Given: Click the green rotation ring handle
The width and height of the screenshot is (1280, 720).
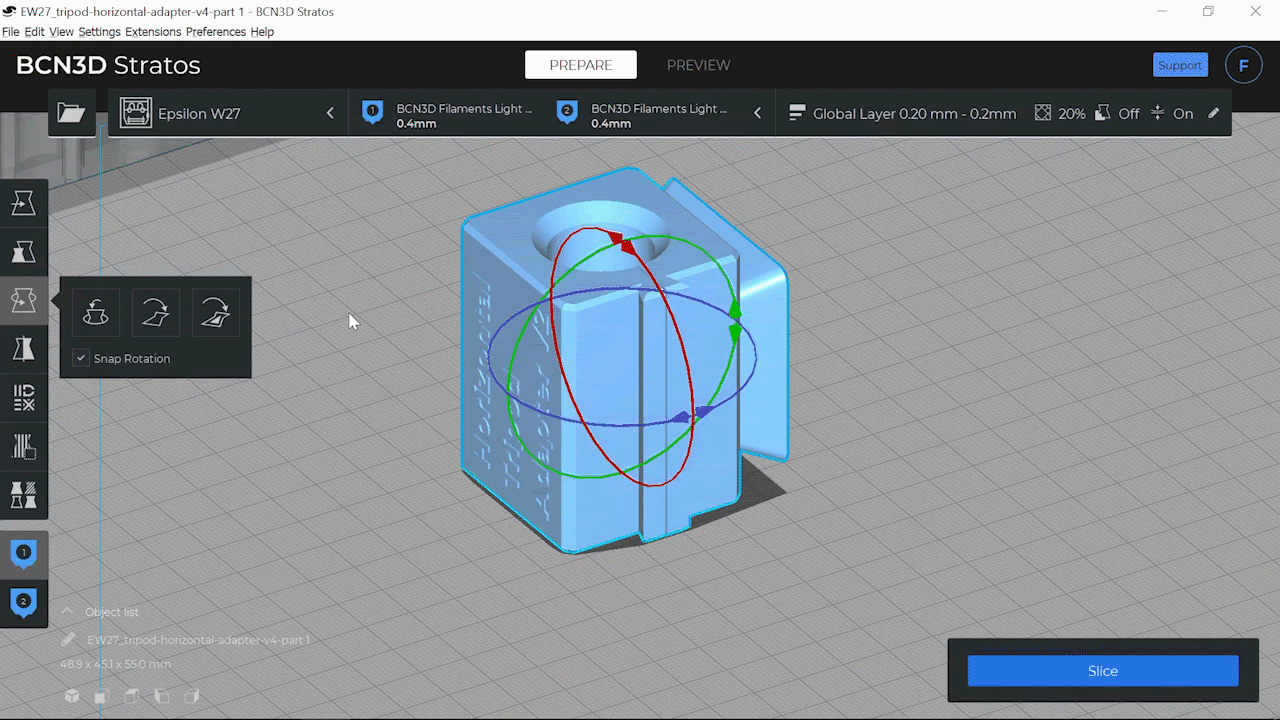Looking at the screenshot, I should pyautogui.click(x=735, y=321).
